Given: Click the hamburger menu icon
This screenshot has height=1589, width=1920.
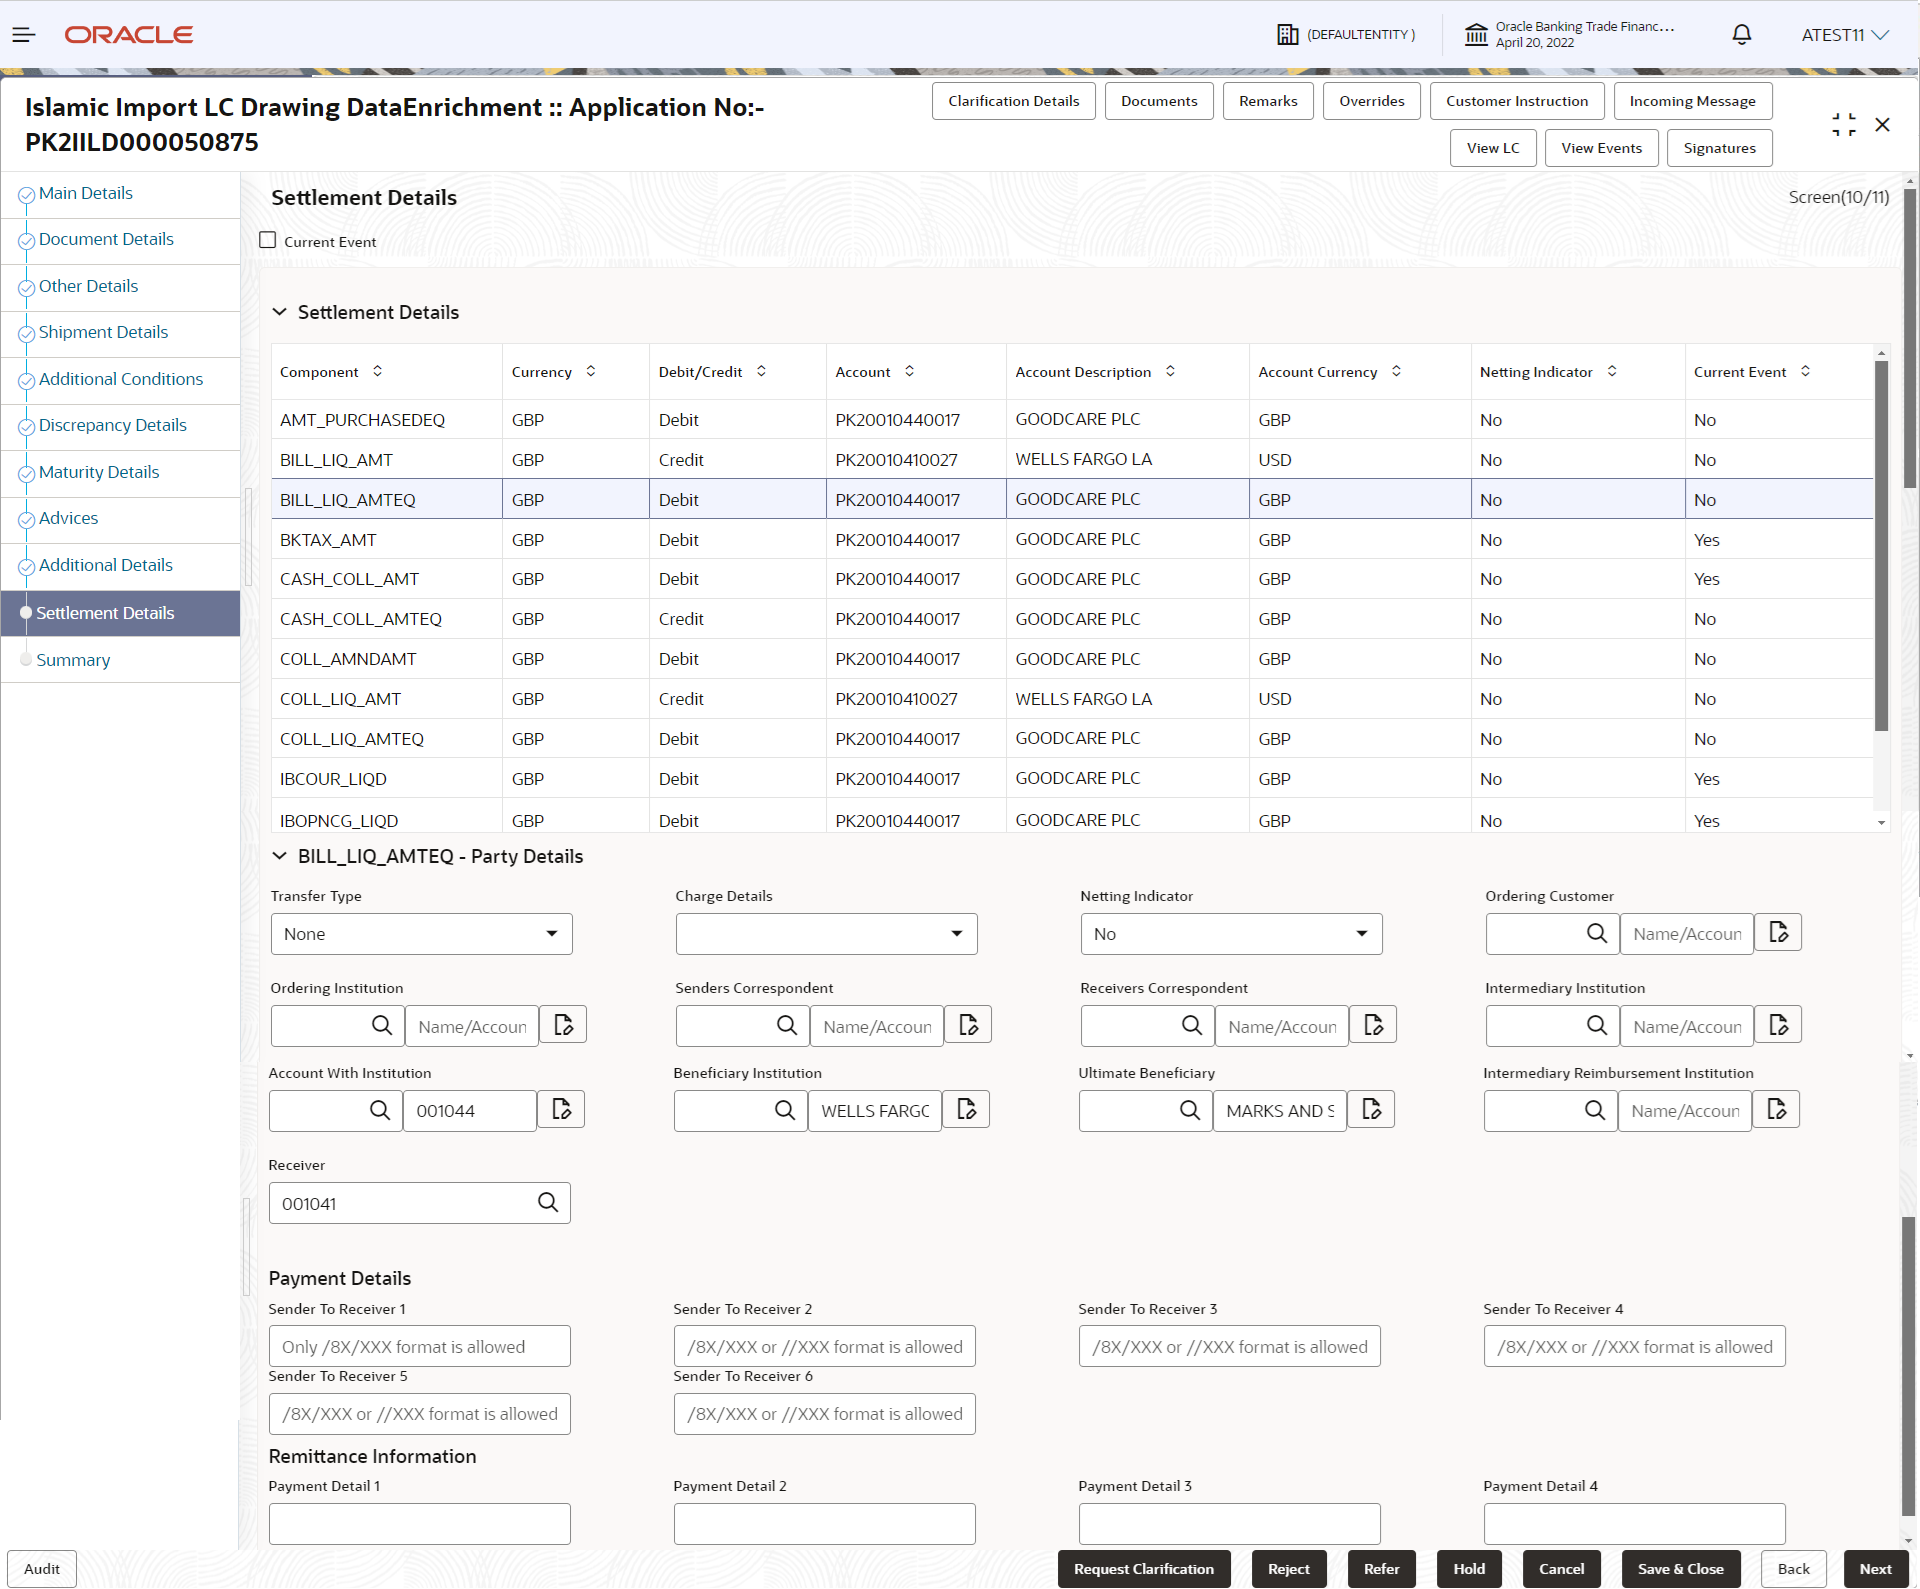Looking at the screenshot, I should (x=24, y=35).
